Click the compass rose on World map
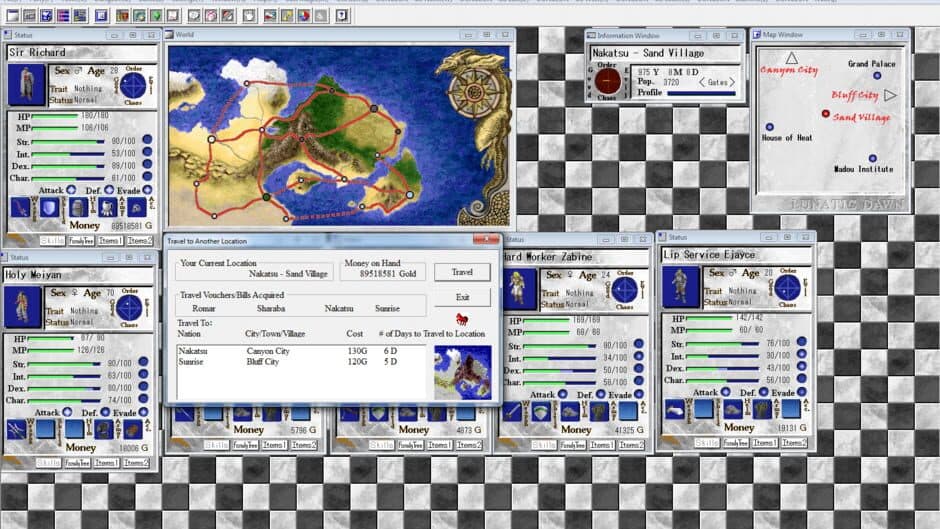The image size is (940, 529). tap(474, 92)
